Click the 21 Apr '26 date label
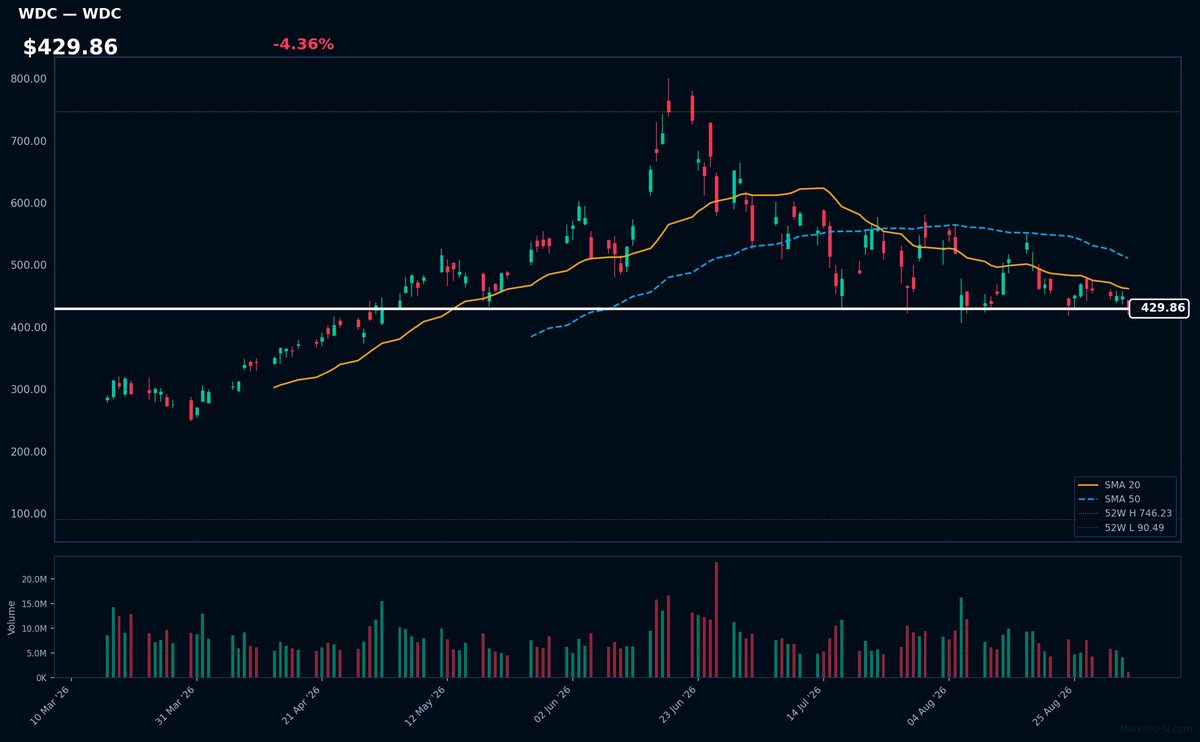1200x742 pixels. [x=301, y=705]
